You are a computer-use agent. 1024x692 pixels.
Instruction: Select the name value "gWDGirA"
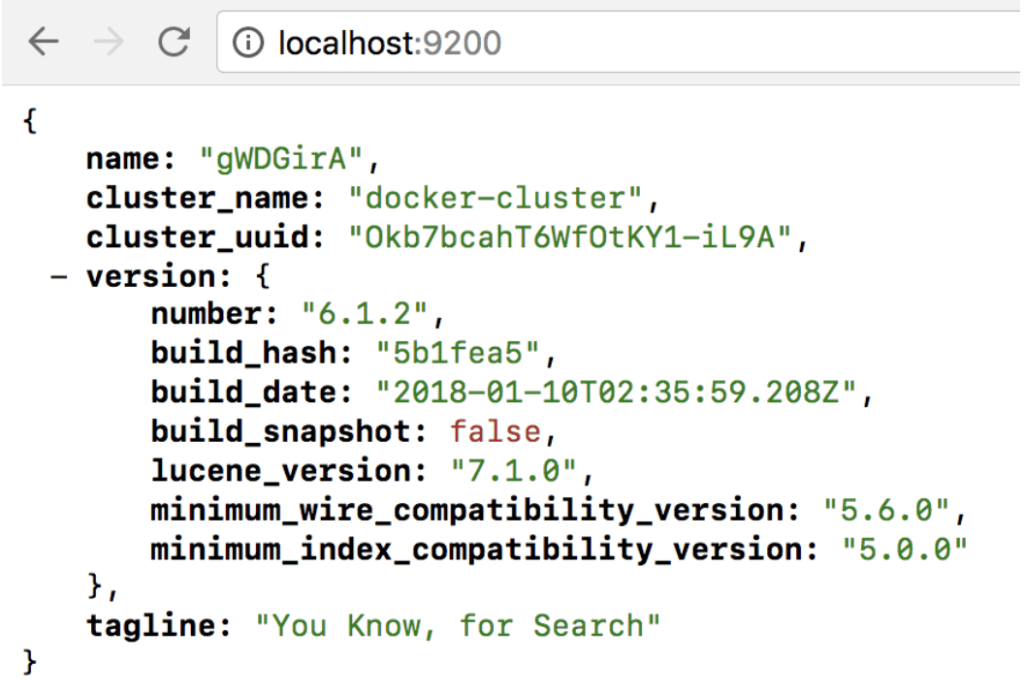(x=281, y=159)
